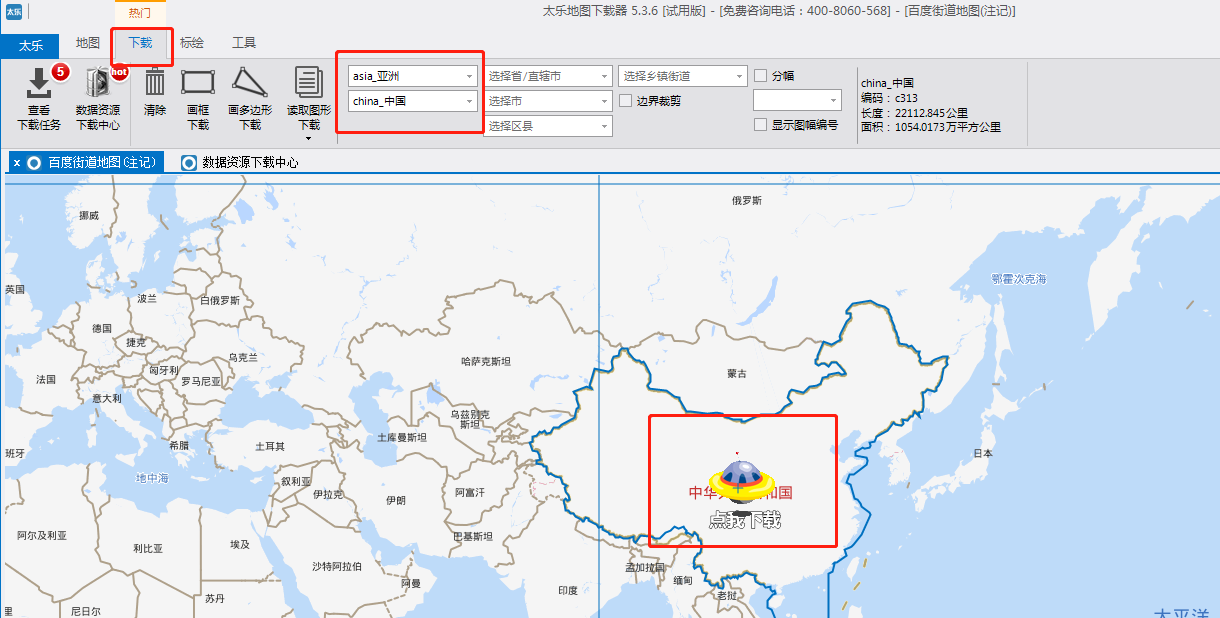Select the 画框下载 rectangle tool
Screen dimensions: 1220x618
198,82
